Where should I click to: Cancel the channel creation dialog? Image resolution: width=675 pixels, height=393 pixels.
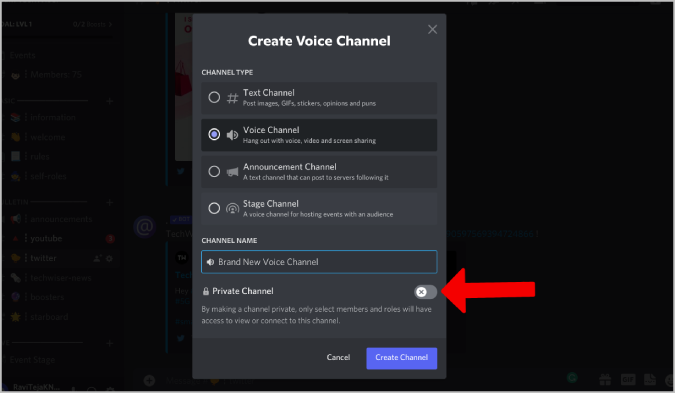coord(338,357)
